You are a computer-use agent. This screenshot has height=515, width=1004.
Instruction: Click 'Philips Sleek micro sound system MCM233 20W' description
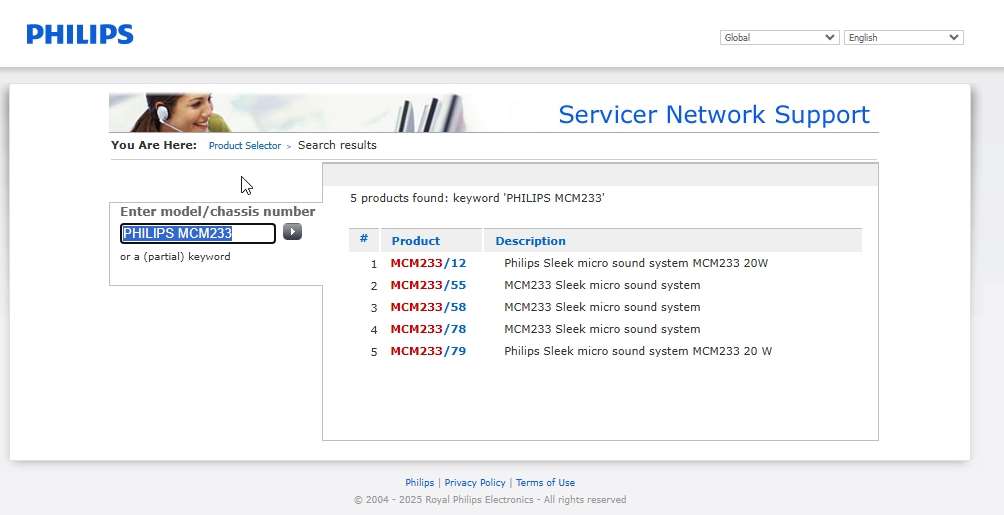tap(636, 263)
